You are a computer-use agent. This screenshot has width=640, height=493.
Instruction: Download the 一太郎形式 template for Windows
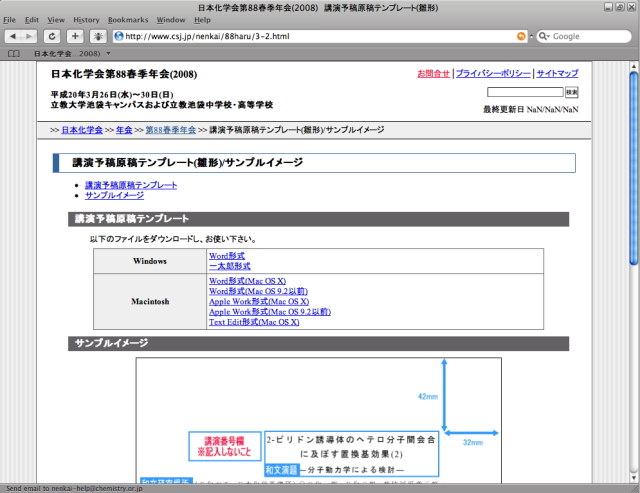click(229, 267)
